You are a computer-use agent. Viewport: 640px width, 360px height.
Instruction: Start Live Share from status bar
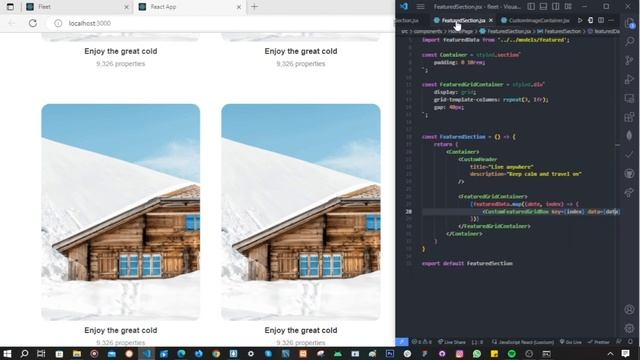(x=451, y=342)
